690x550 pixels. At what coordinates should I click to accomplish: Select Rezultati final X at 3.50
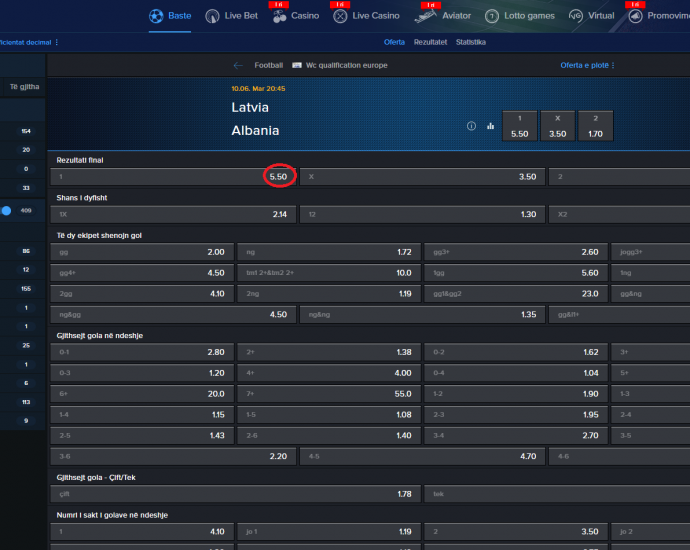pos(422,177)
